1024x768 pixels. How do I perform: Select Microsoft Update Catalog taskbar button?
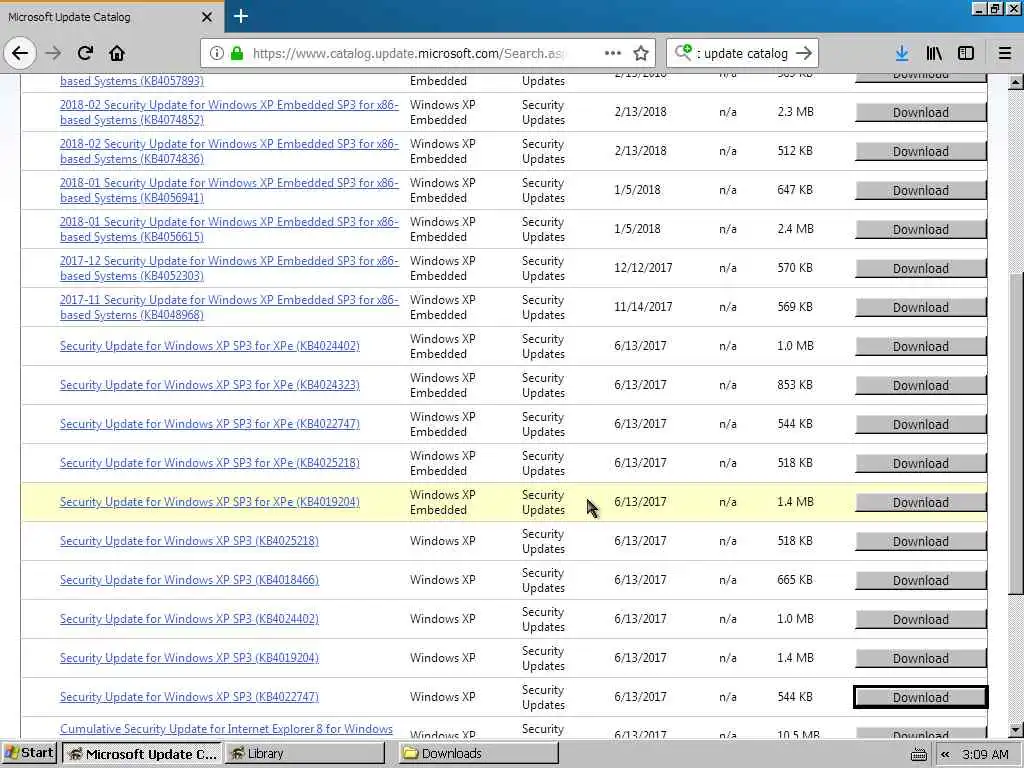142,753
